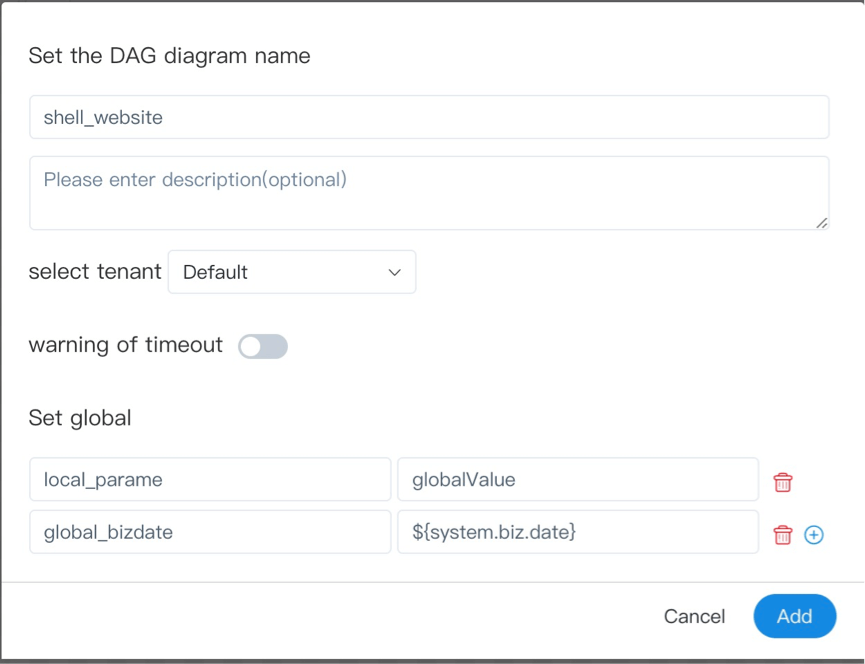This screenshot has height=664, width=865.
Task: Add a new global parameter row
Action: coord(814,535)
